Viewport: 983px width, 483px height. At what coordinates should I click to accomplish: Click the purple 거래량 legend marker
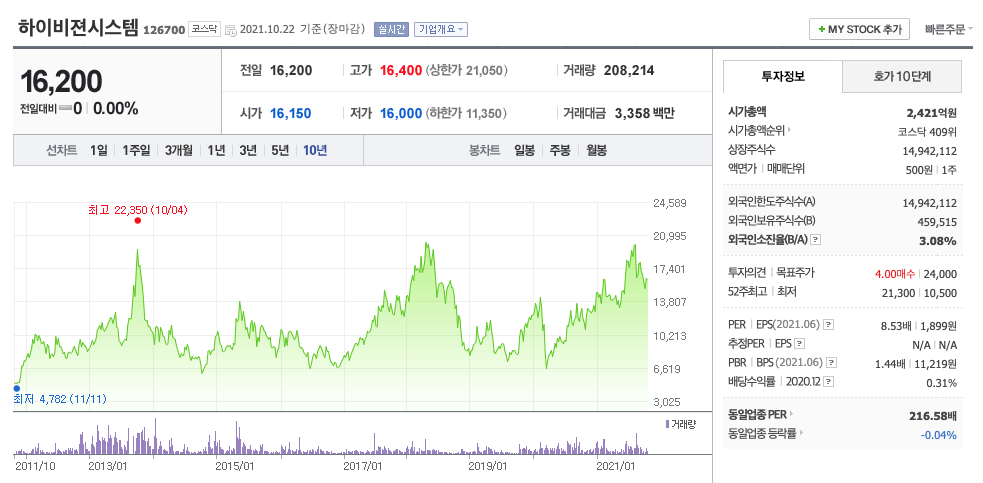(x=667, y=424)
